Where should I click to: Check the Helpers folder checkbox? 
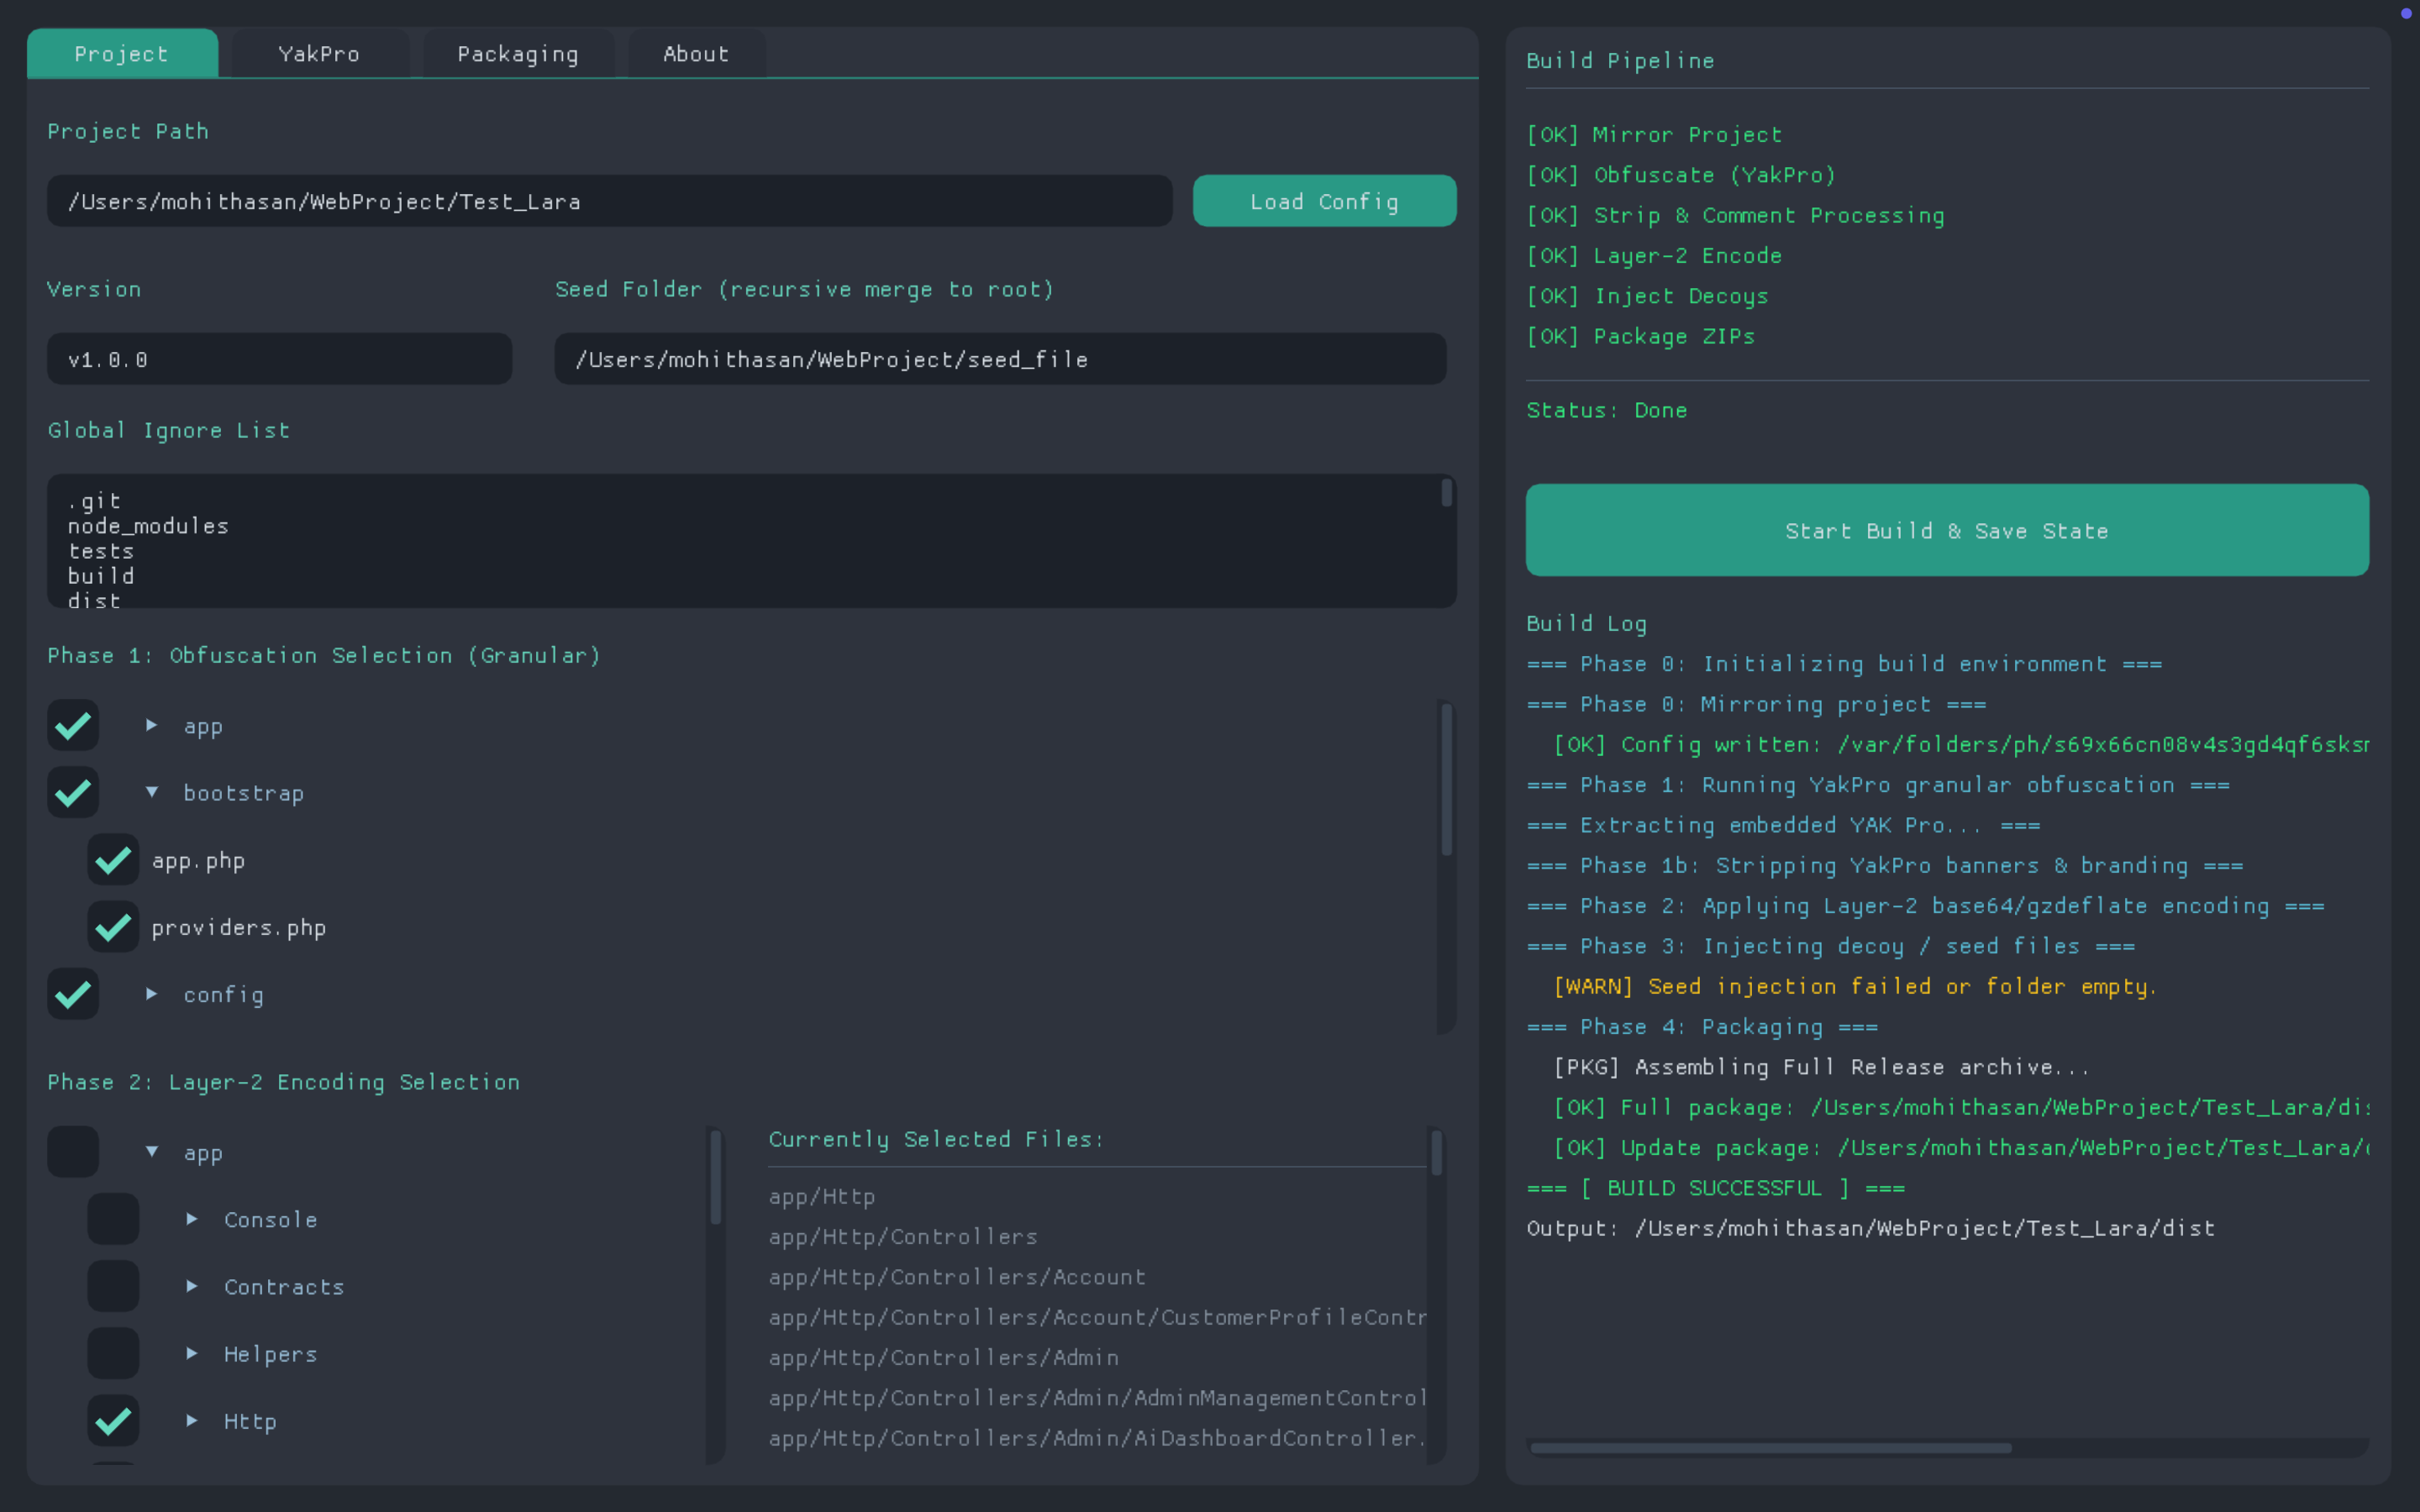pos(113,1353)
